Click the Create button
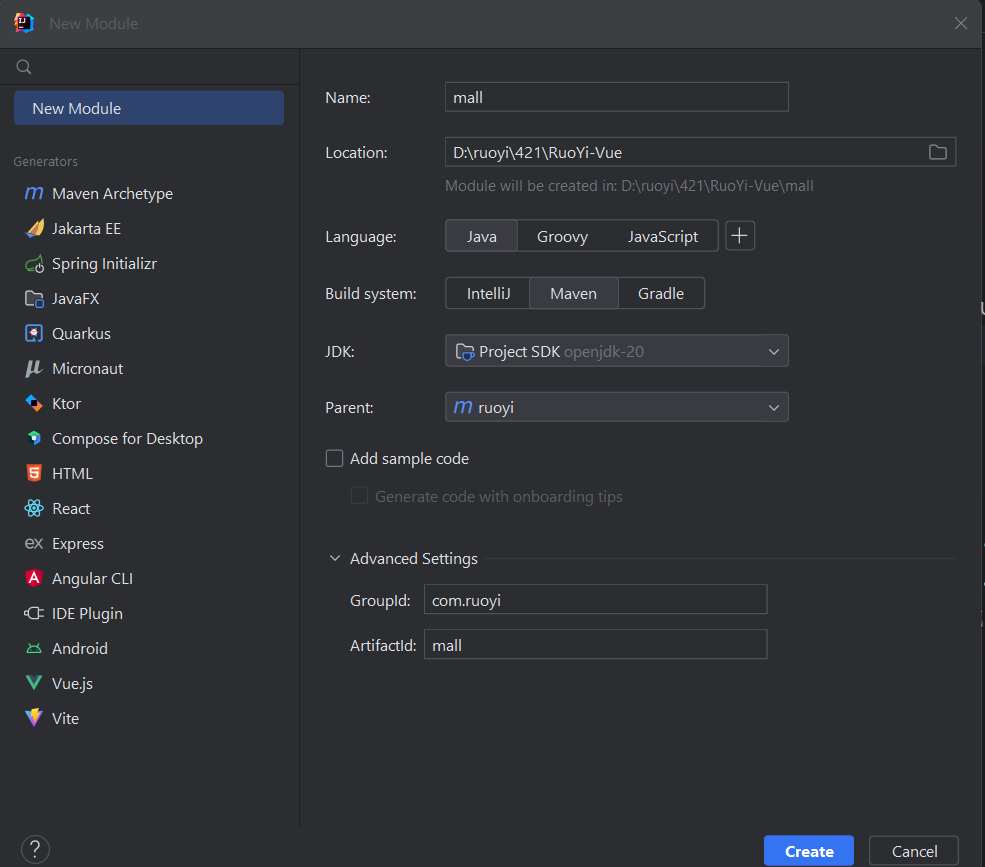This screenshot has height=867, width=985. pyautogui.click(x=808, y=851)
